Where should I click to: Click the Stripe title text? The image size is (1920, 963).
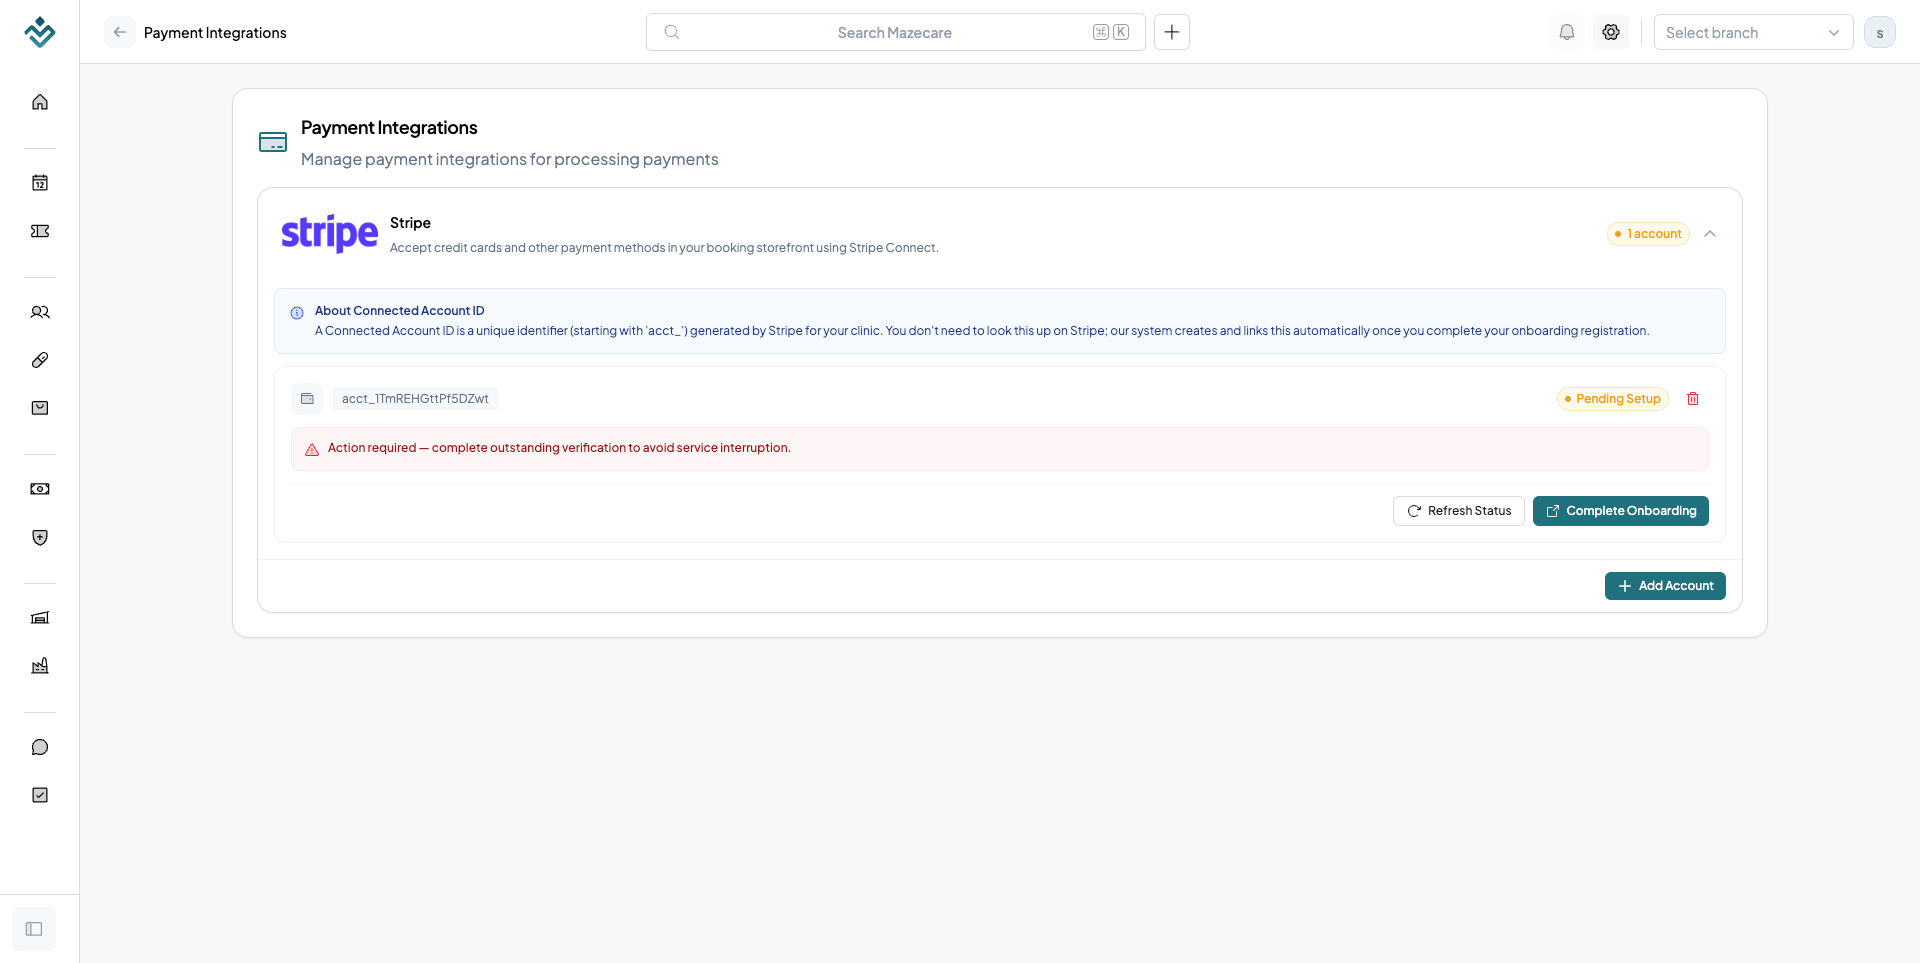tap(410, 223)
